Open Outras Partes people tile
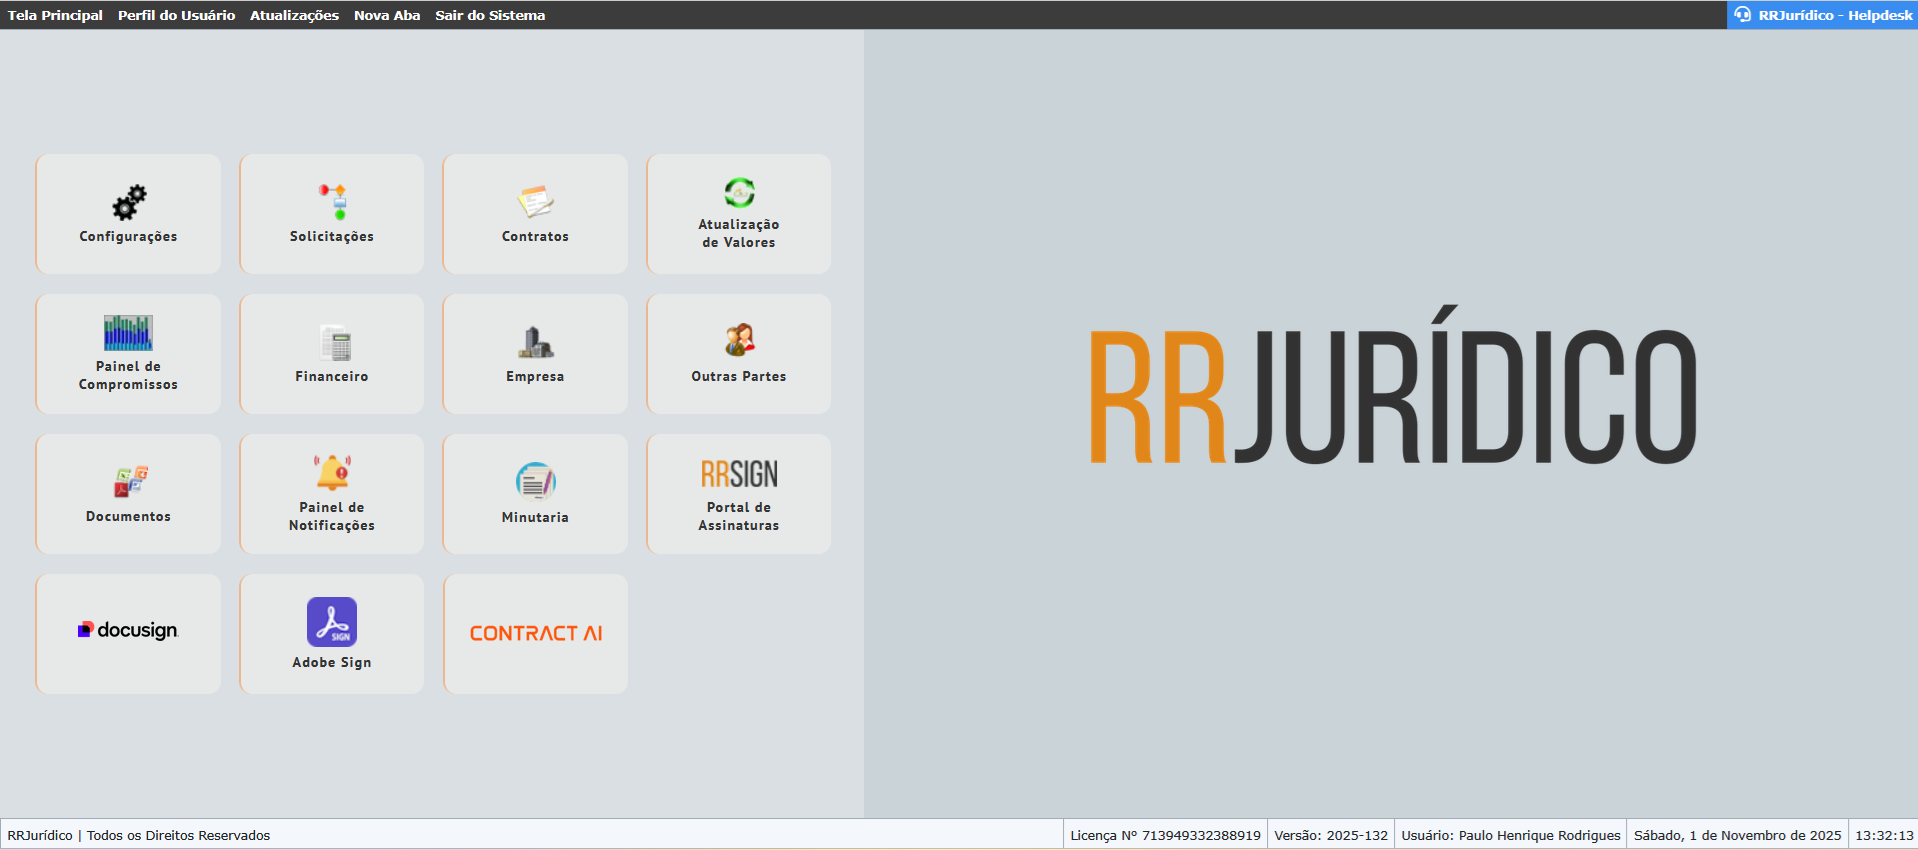Viewport: 1918px width, 850px height. (x=739, y=354)
